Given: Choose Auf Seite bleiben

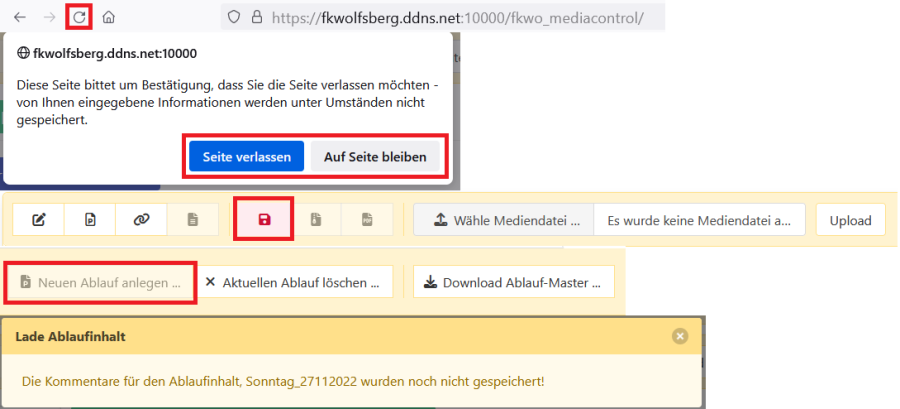Looking at the screenshot, I should pos(375,157).
